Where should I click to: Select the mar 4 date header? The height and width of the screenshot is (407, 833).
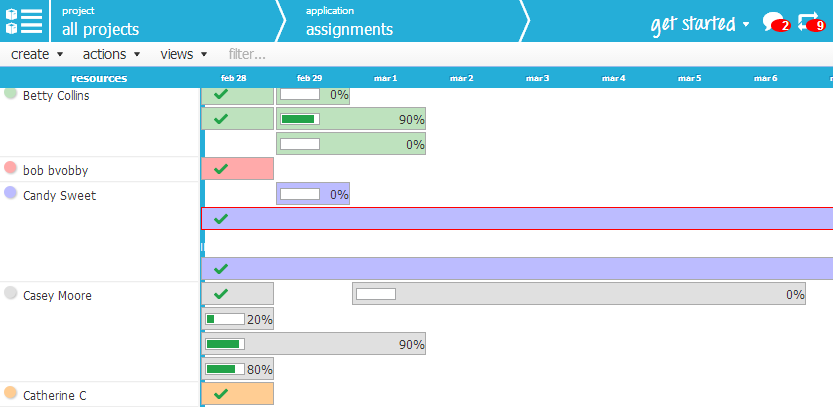[x=614, y=78]
